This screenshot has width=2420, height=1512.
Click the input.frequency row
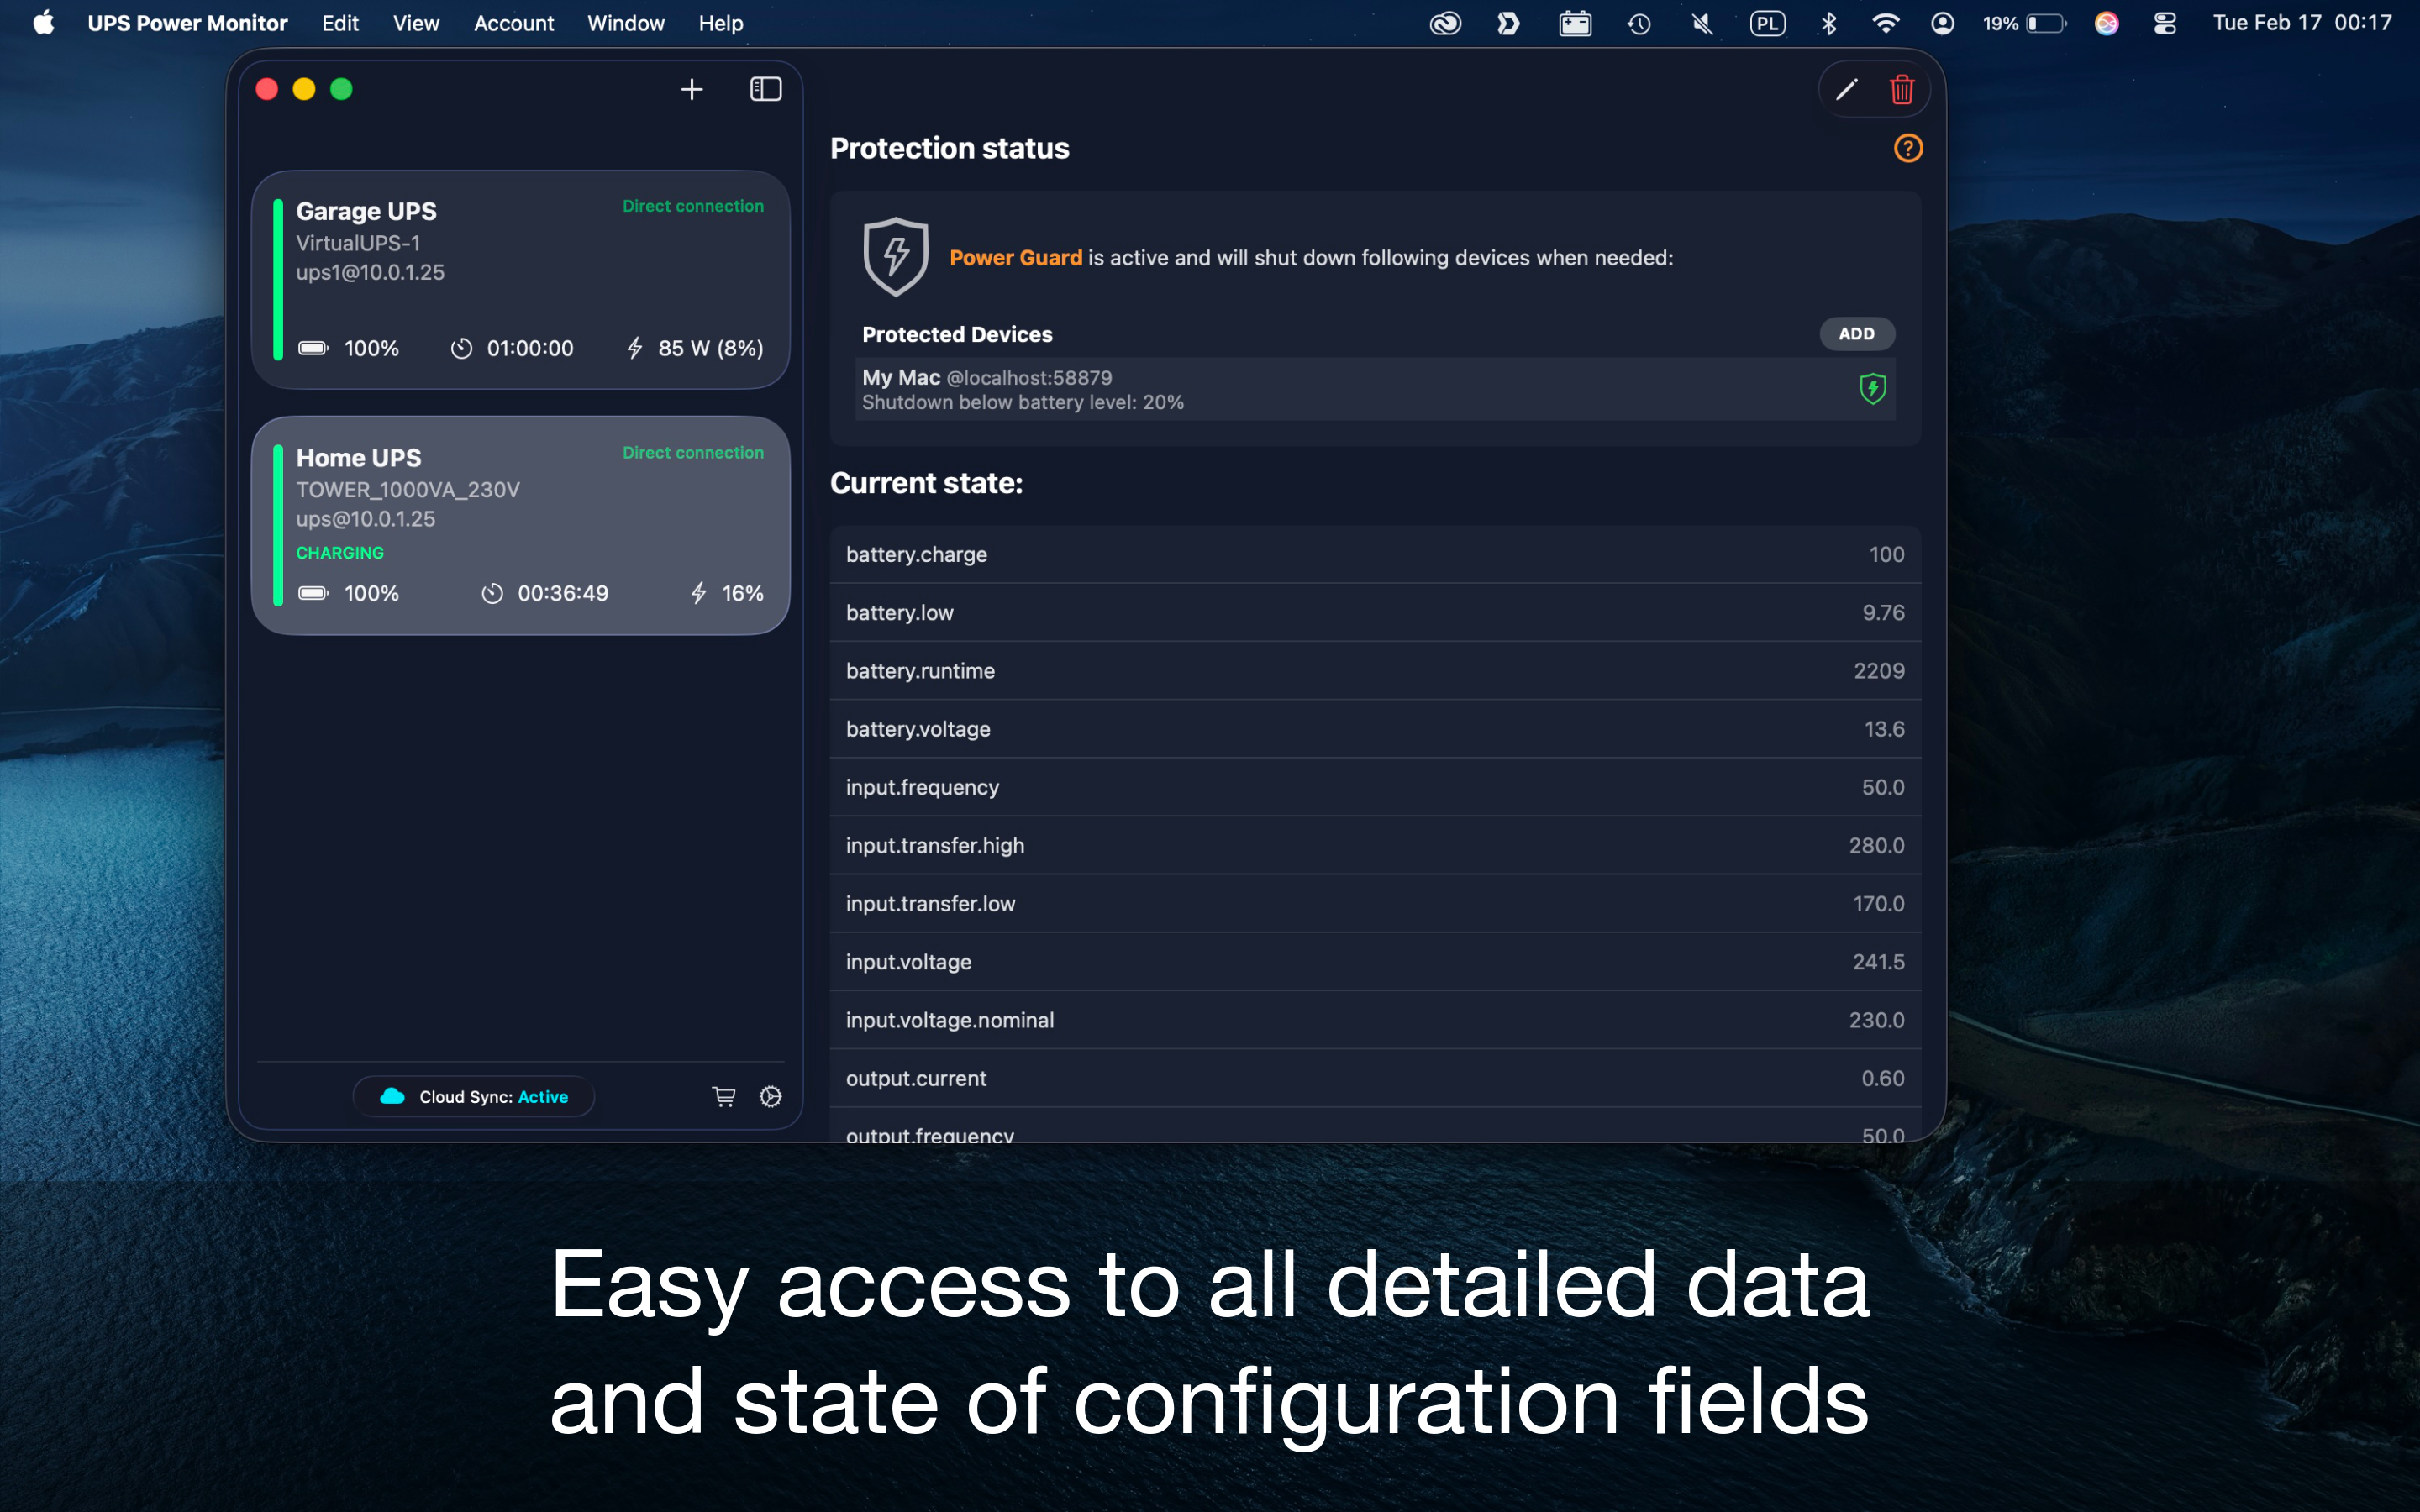click(1375, 787)
